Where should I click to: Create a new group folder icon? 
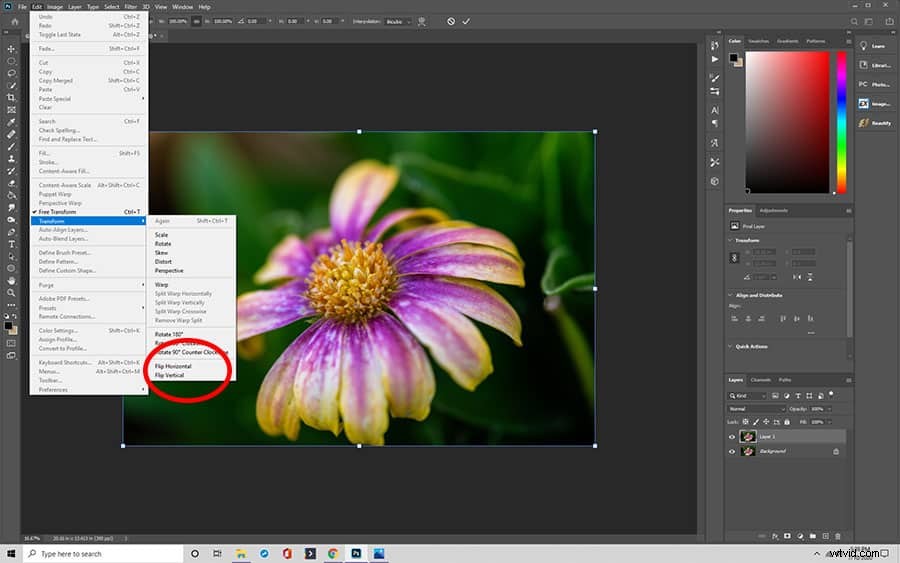pos(813,536)
